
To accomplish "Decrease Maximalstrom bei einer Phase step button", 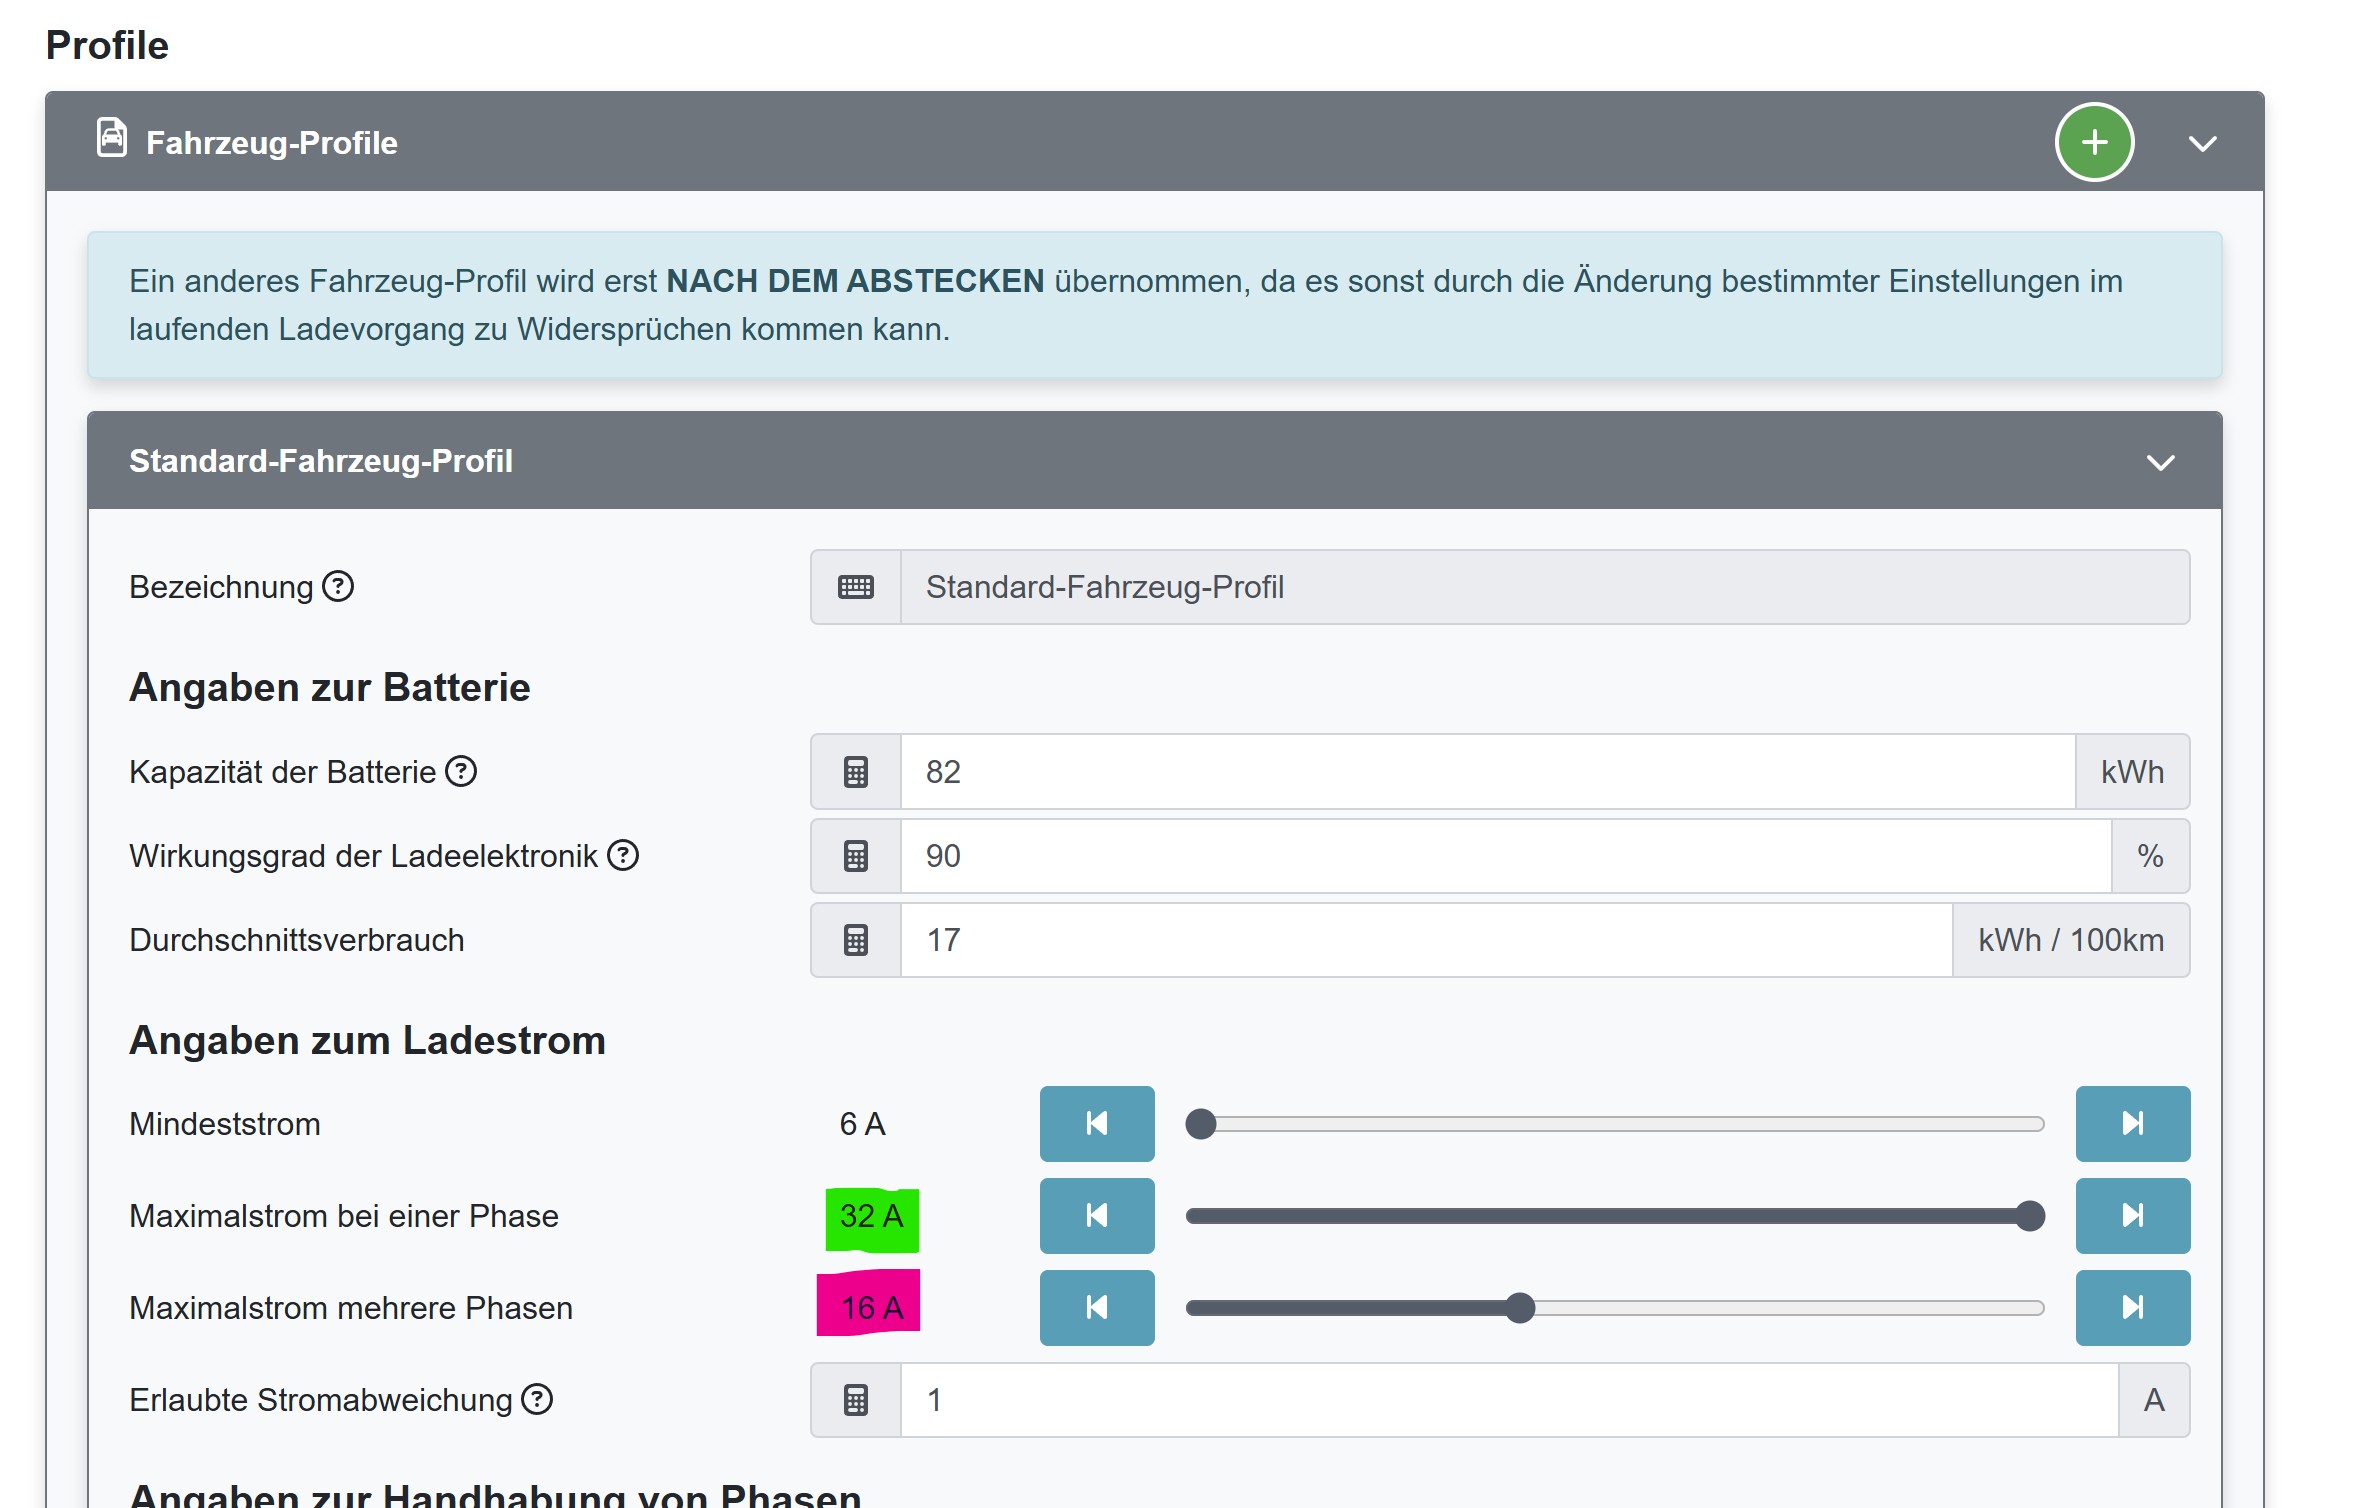I will point(1096,1215).
